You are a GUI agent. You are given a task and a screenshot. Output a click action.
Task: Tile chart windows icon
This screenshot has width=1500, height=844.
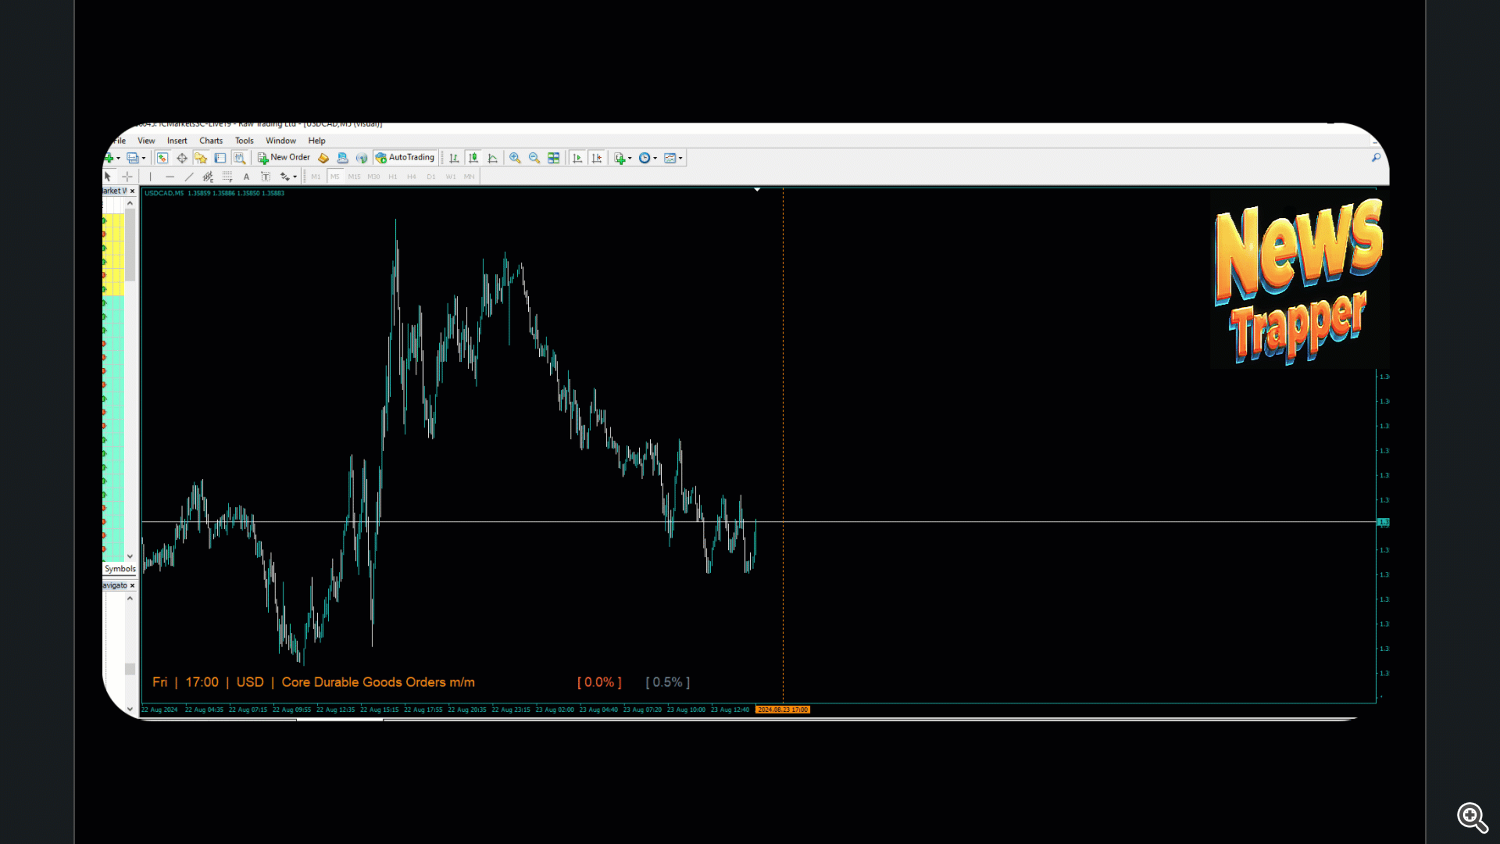[x=553, y=158]
